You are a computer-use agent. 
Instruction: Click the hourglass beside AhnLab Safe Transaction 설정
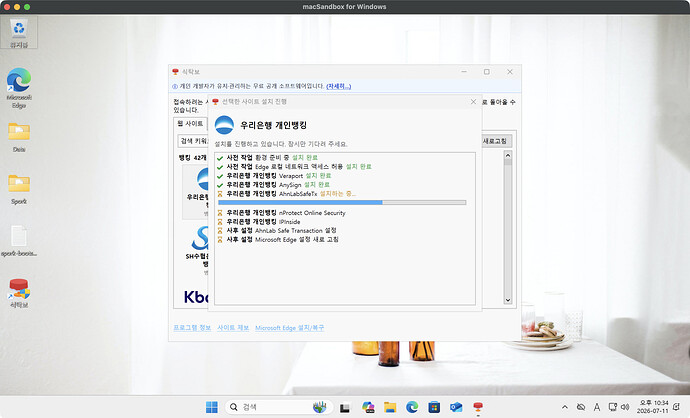220,231
